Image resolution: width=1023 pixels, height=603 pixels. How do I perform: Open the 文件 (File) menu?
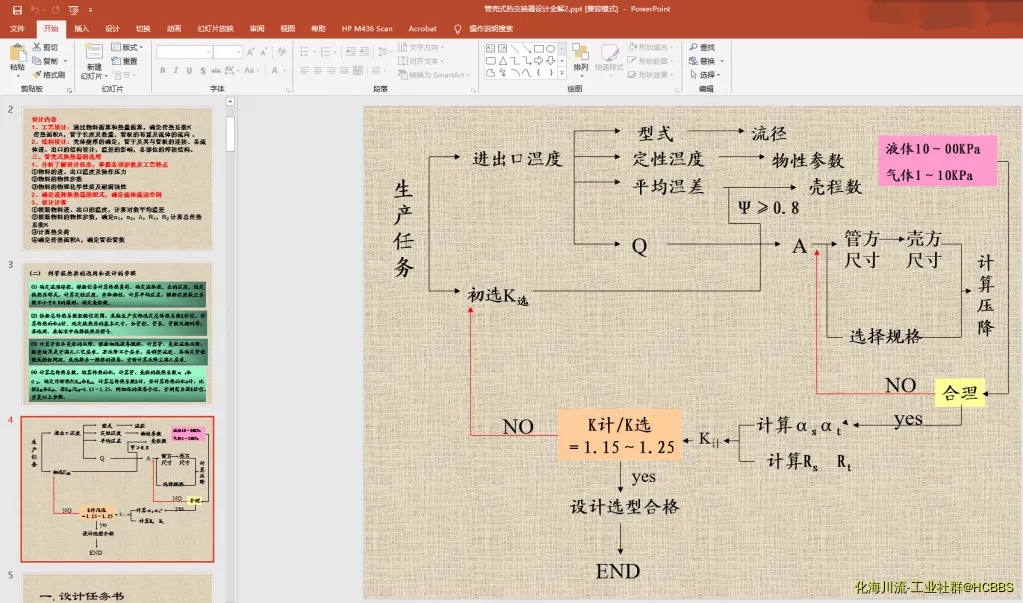coord(18,29)
